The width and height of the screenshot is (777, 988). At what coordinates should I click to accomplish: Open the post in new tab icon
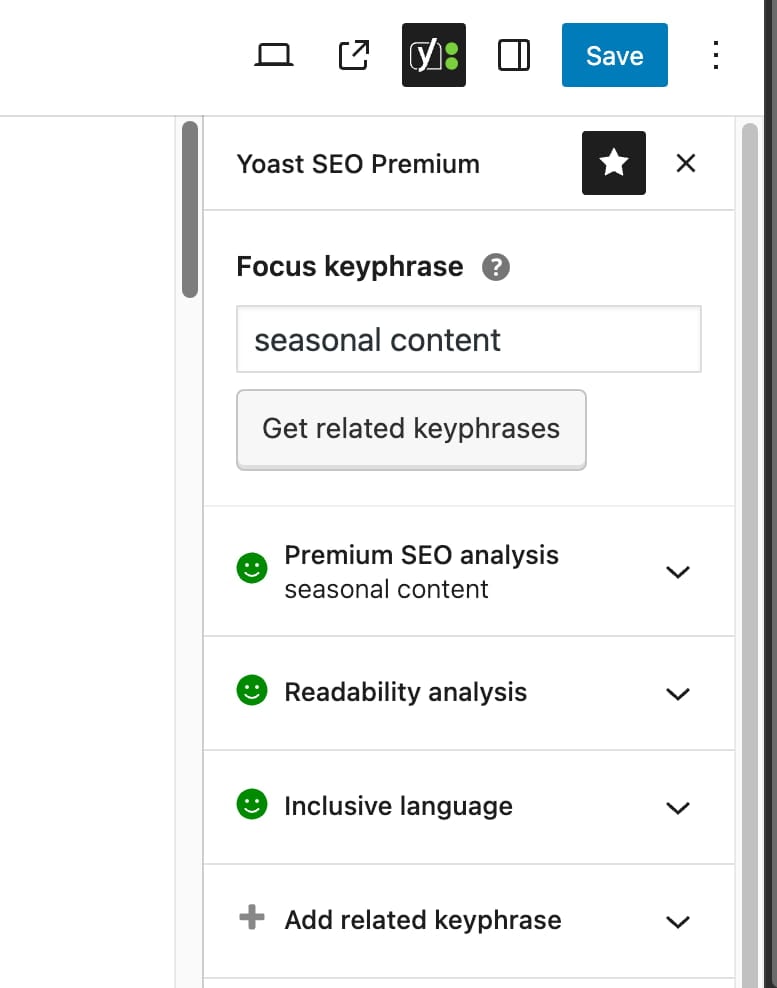(354, 55)
